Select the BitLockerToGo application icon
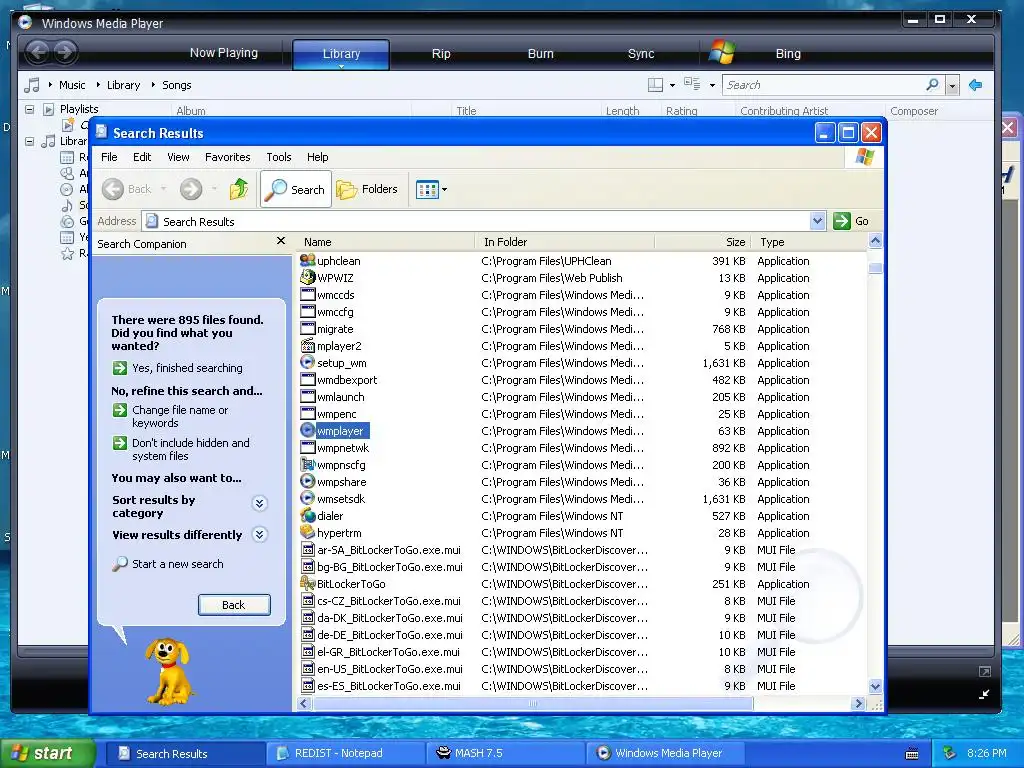The width and height of the screenshot is (1024, 768). point(308,583)
